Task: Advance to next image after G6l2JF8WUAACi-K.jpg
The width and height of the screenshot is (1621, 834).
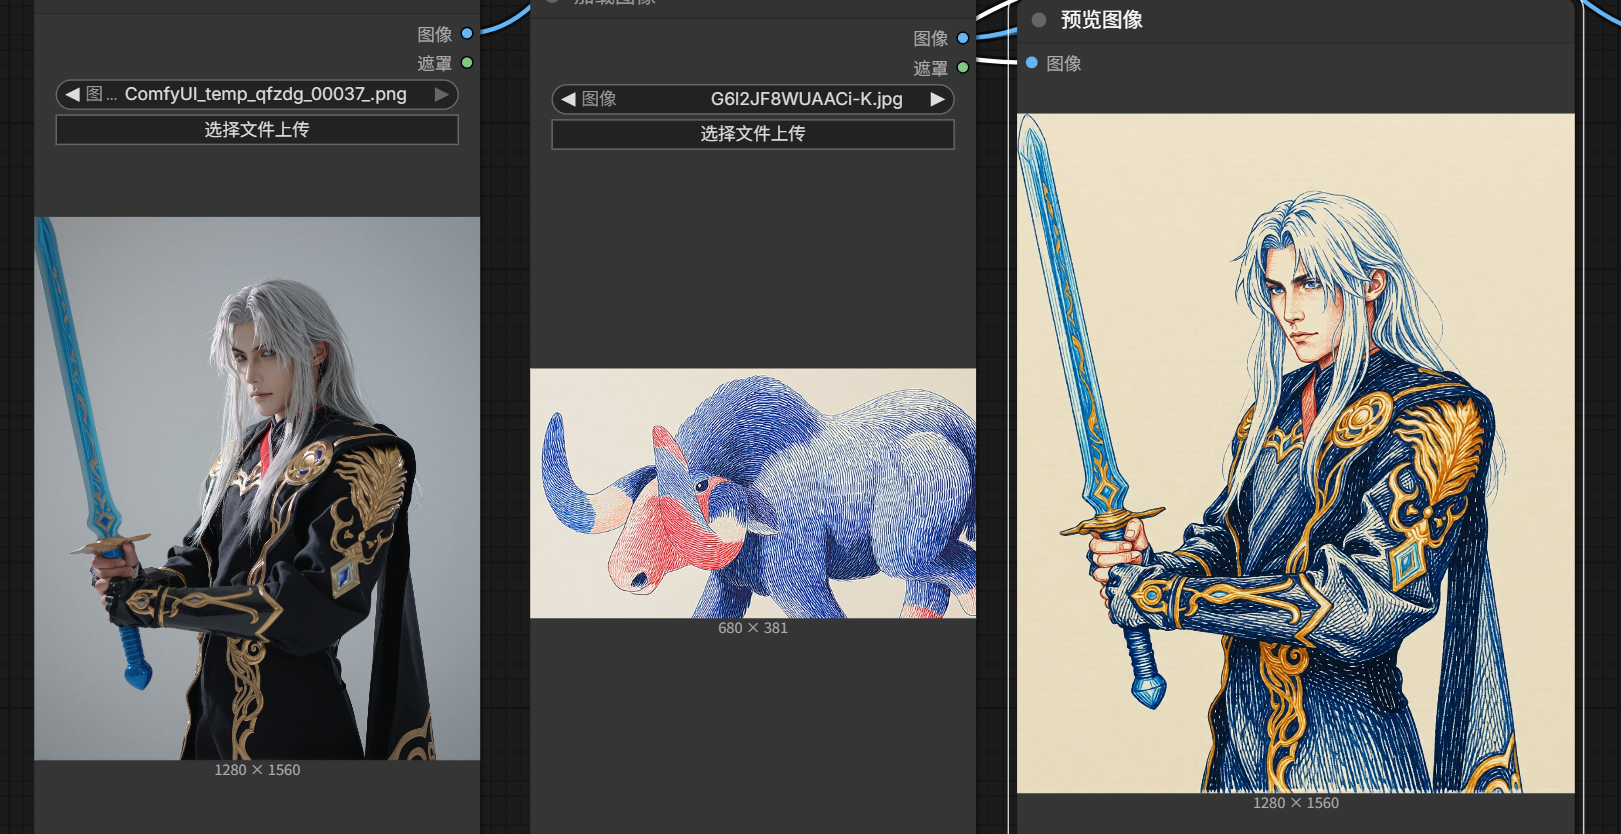Action: pos(937,99)
